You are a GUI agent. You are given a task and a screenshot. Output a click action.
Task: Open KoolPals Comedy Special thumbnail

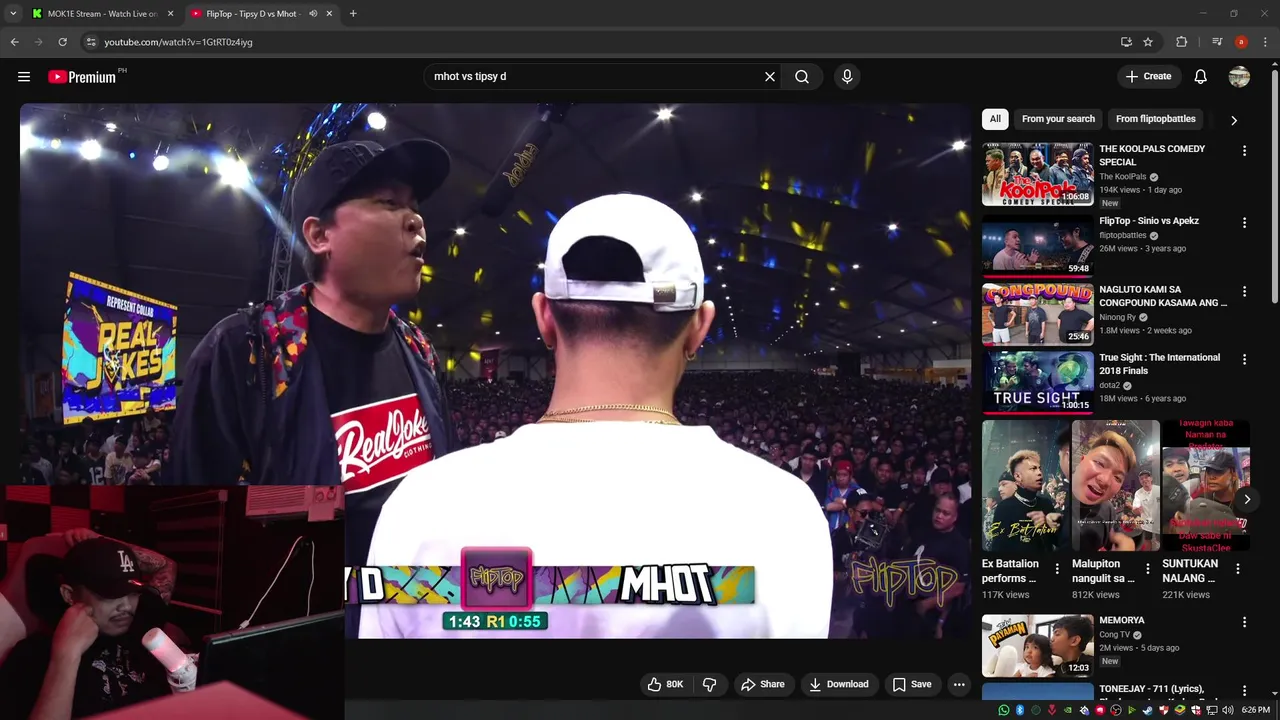(1037, 174)
